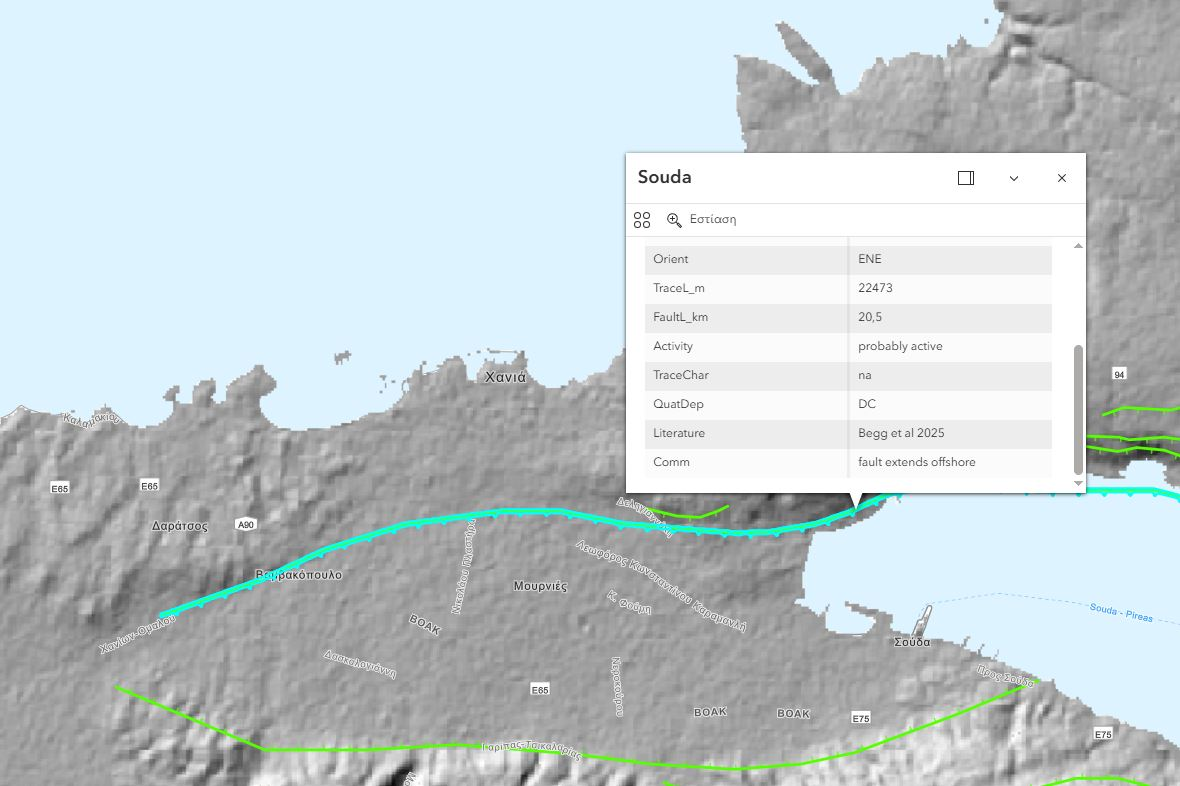
Task: Click the popup scrollbar up arrow
Action: (1078, 246)
